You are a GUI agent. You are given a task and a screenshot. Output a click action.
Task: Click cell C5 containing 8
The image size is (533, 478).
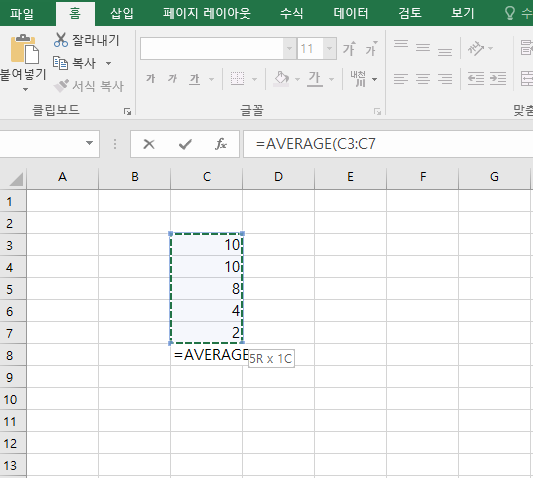pos(207,289)
